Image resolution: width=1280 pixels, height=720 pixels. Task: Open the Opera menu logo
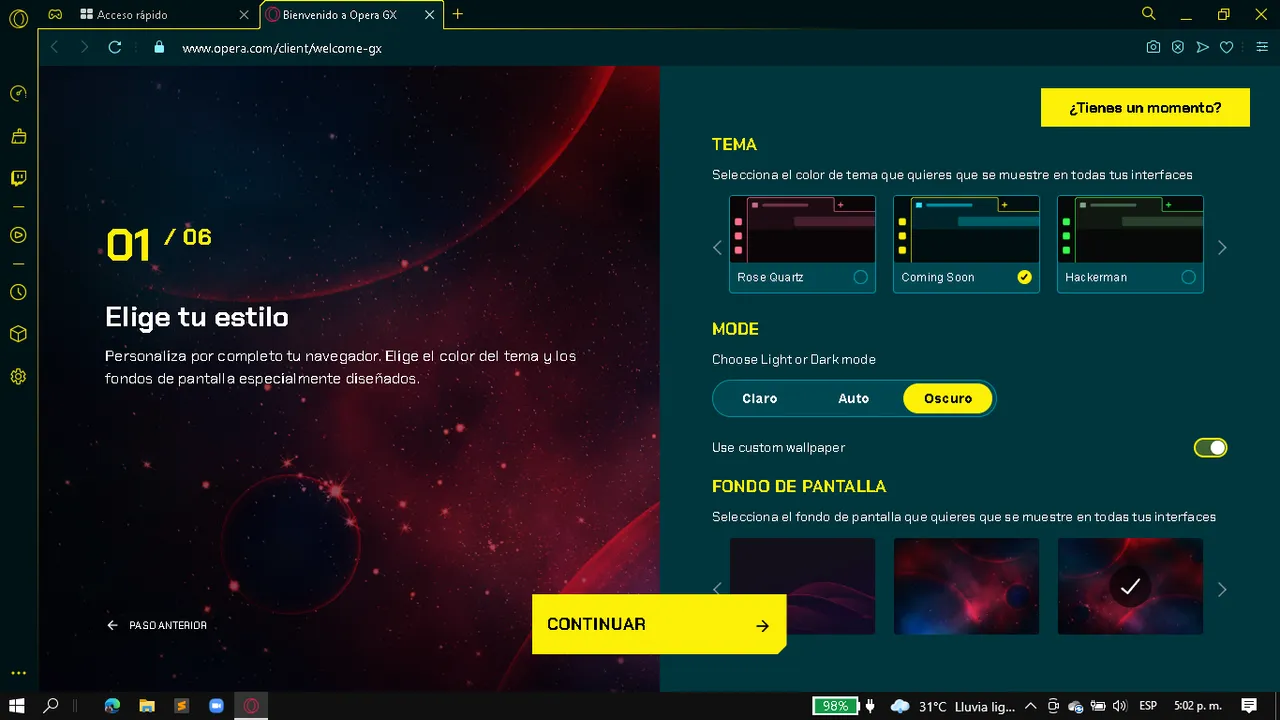click(x=18, y=18)
